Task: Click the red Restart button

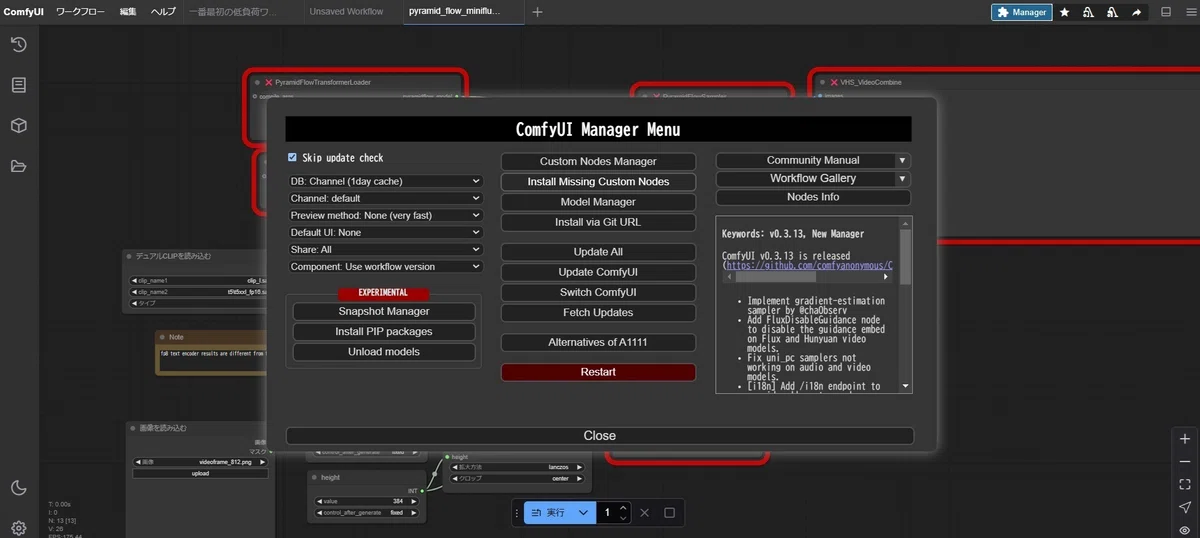Action: pyautogui.click(x=598, y=372)
